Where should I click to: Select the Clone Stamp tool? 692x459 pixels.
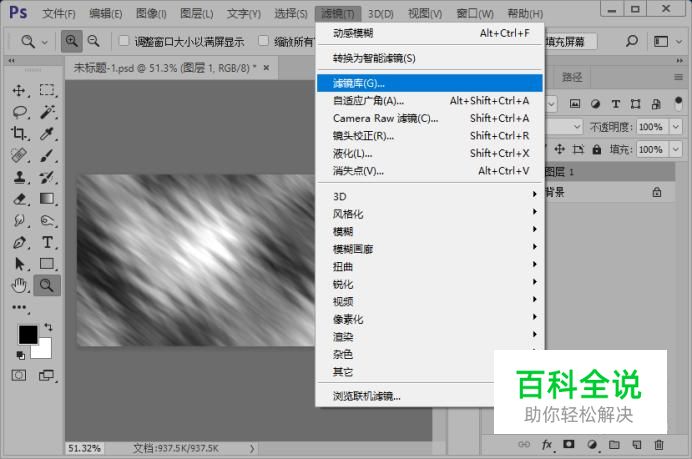tap(19, 177)
